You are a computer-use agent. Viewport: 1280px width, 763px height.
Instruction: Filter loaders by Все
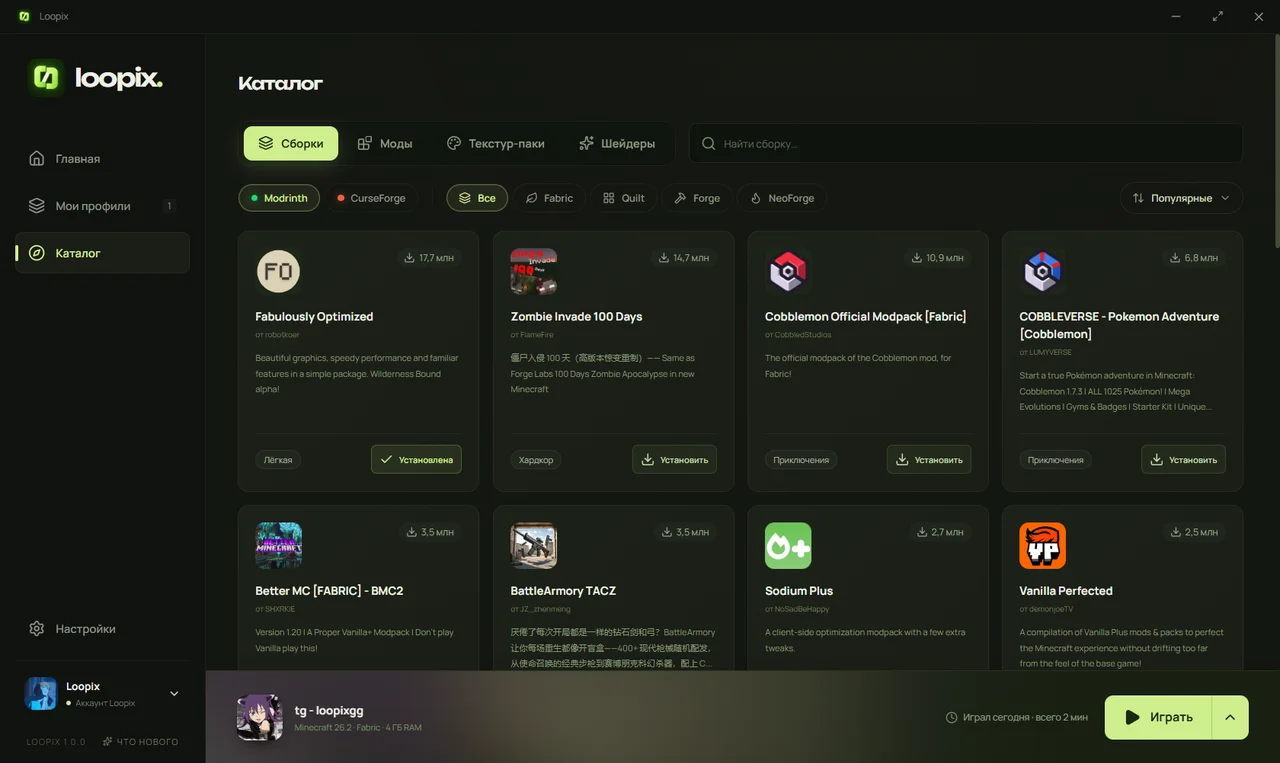477,198
